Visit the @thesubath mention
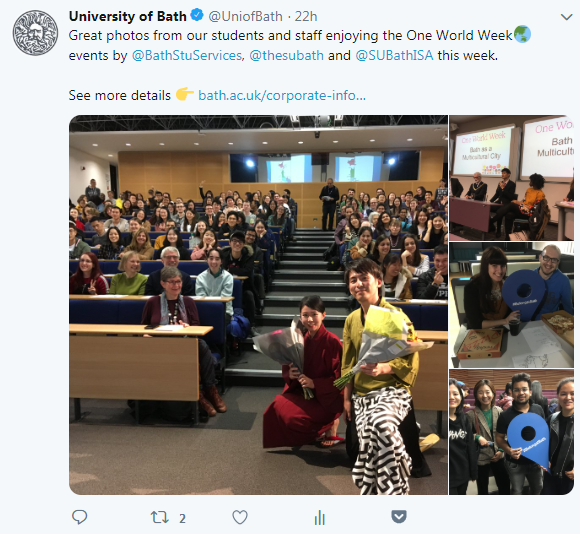This screenshot has height=534, width=580. [287, 55]
